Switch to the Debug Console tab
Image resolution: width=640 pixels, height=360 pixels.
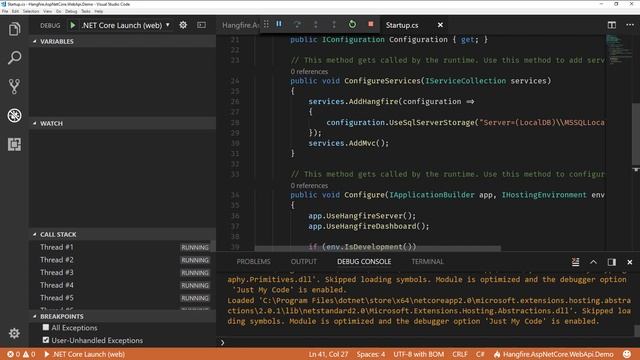pos(364,262)
